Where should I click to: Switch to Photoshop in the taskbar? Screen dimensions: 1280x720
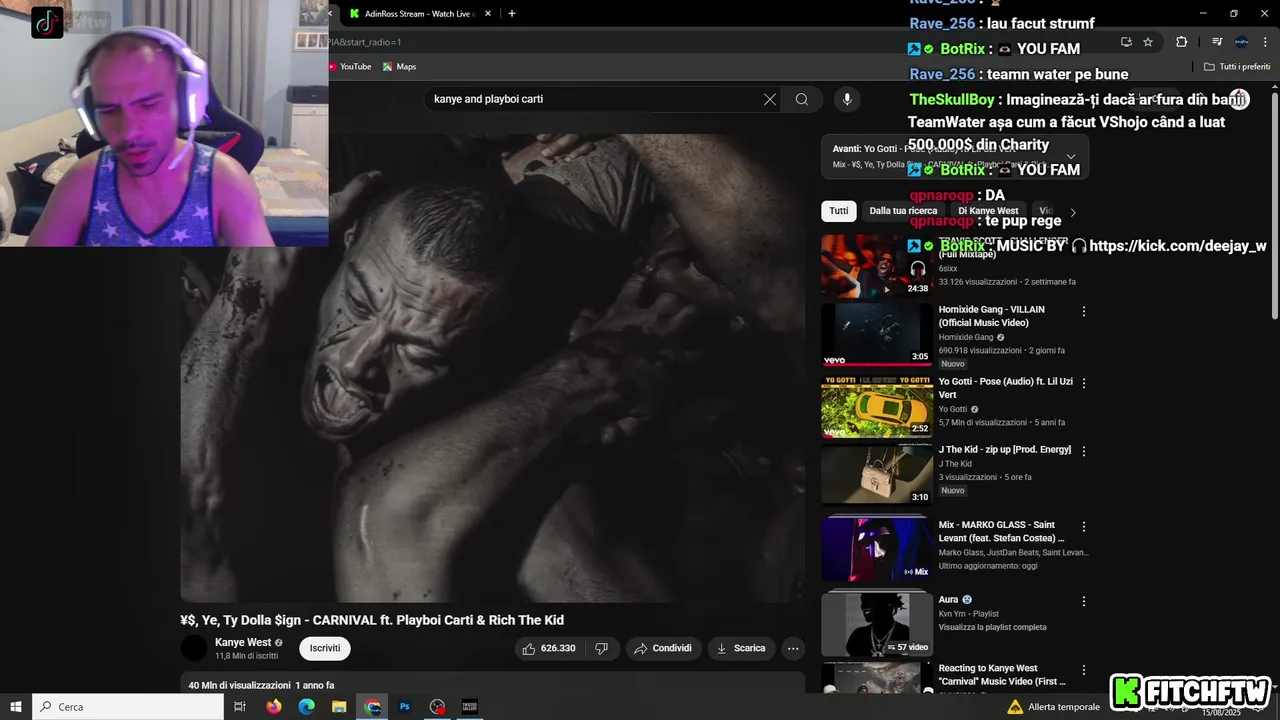tap(405, 706)
